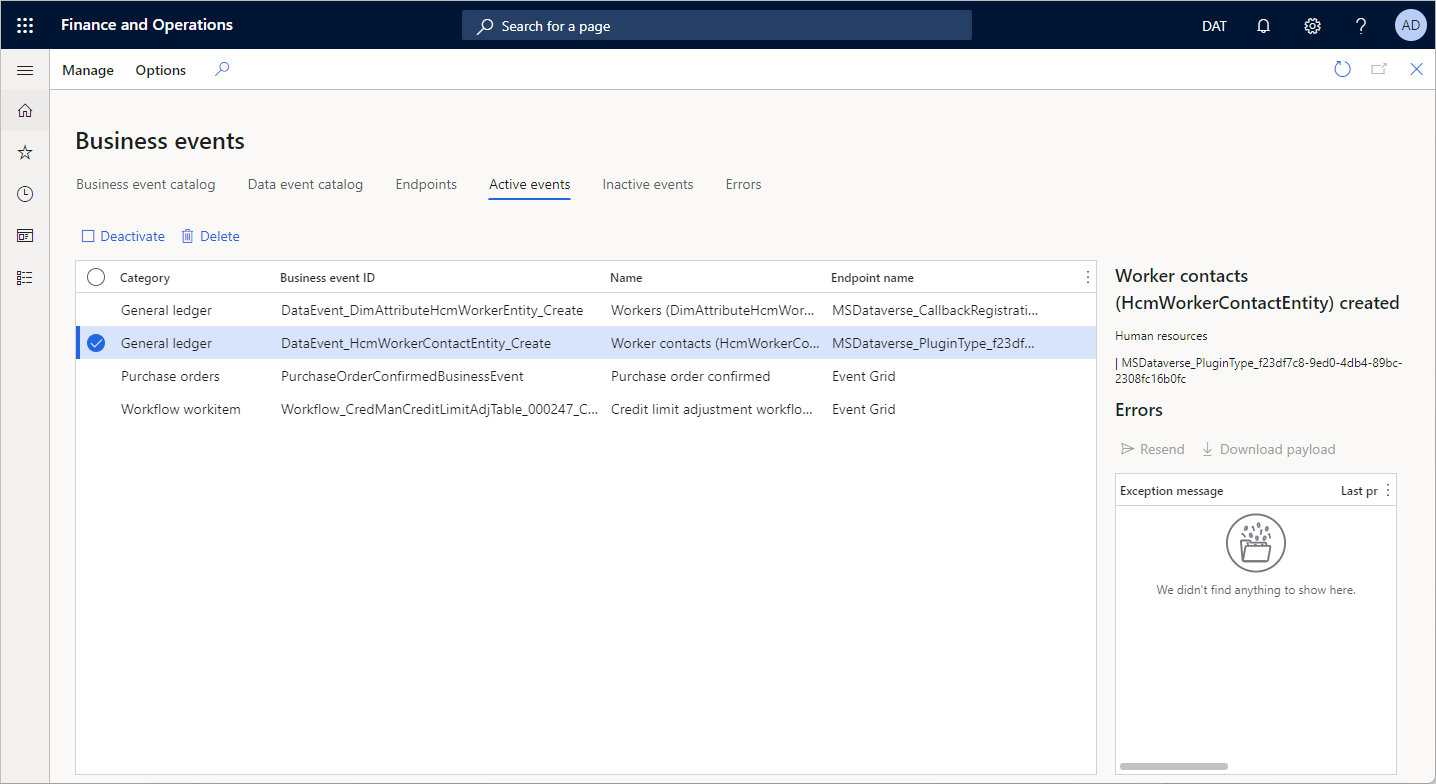Delete the selected business event
This screenshot has width=1436, height=784.
[210, 235]
